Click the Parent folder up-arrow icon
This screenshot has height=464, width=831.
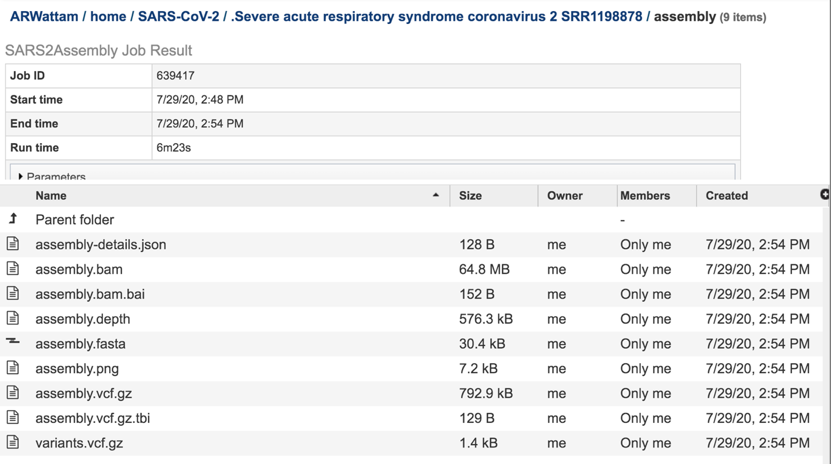pos(13,219)
